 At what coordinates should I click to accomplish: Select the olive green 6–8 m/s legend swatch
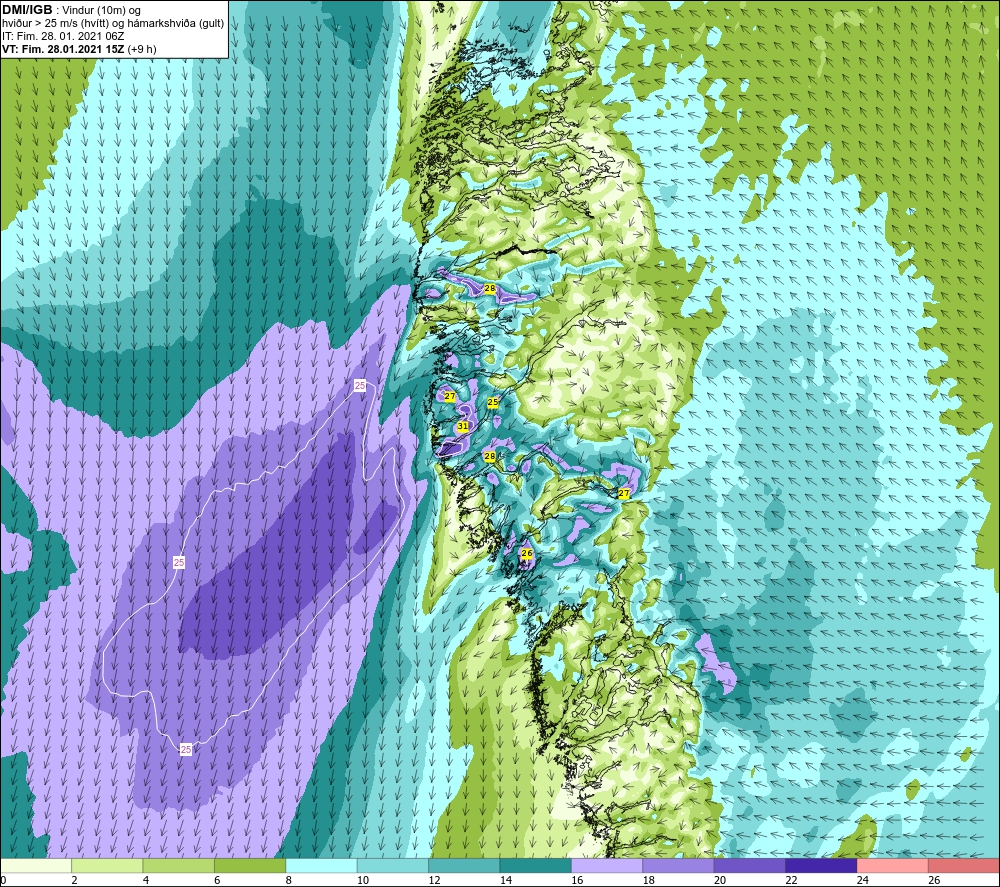250,866
